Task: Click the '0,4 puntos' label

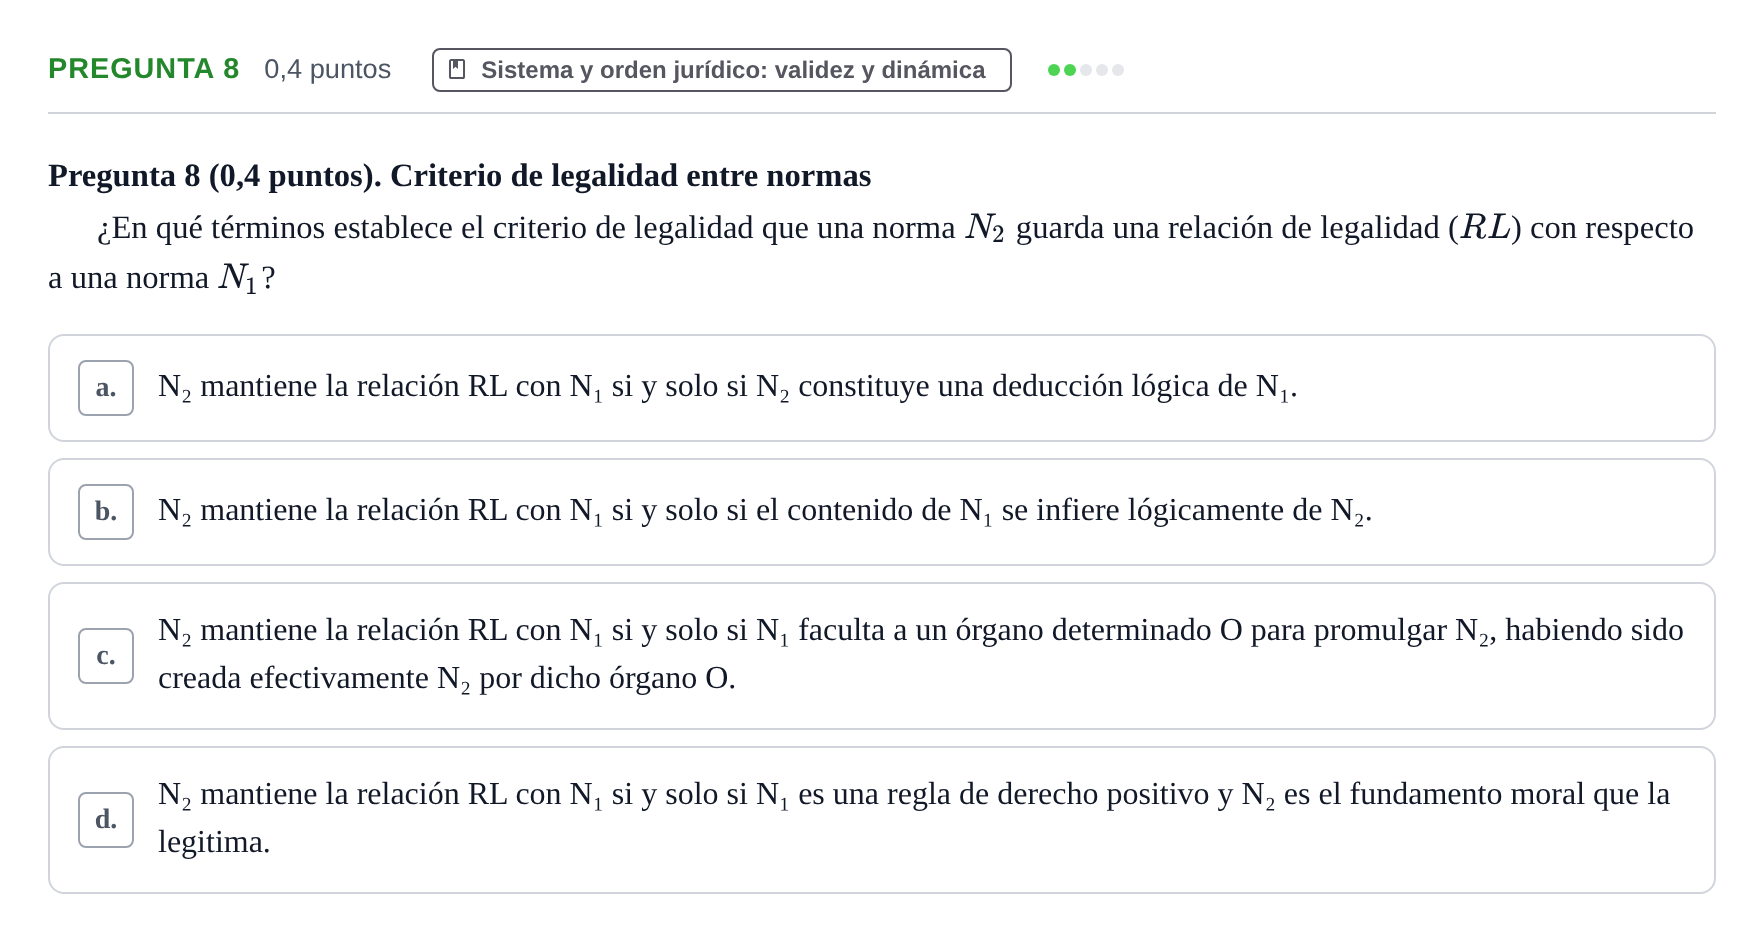Action: click(327, 69)
